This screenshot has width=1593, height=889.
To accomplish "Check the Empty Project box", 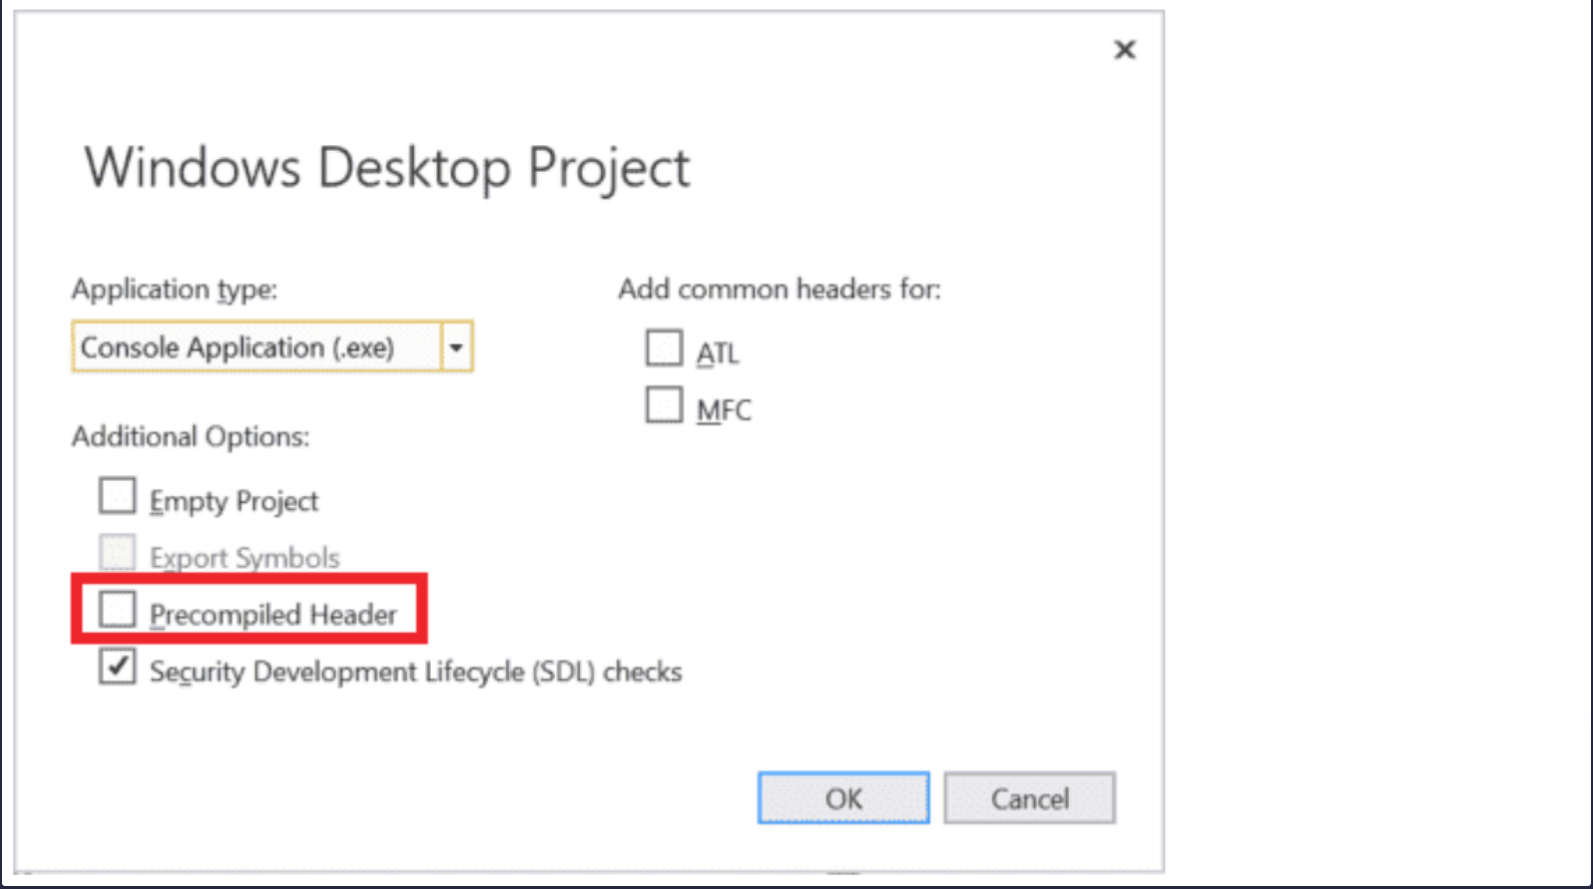I will click(117, 496).
